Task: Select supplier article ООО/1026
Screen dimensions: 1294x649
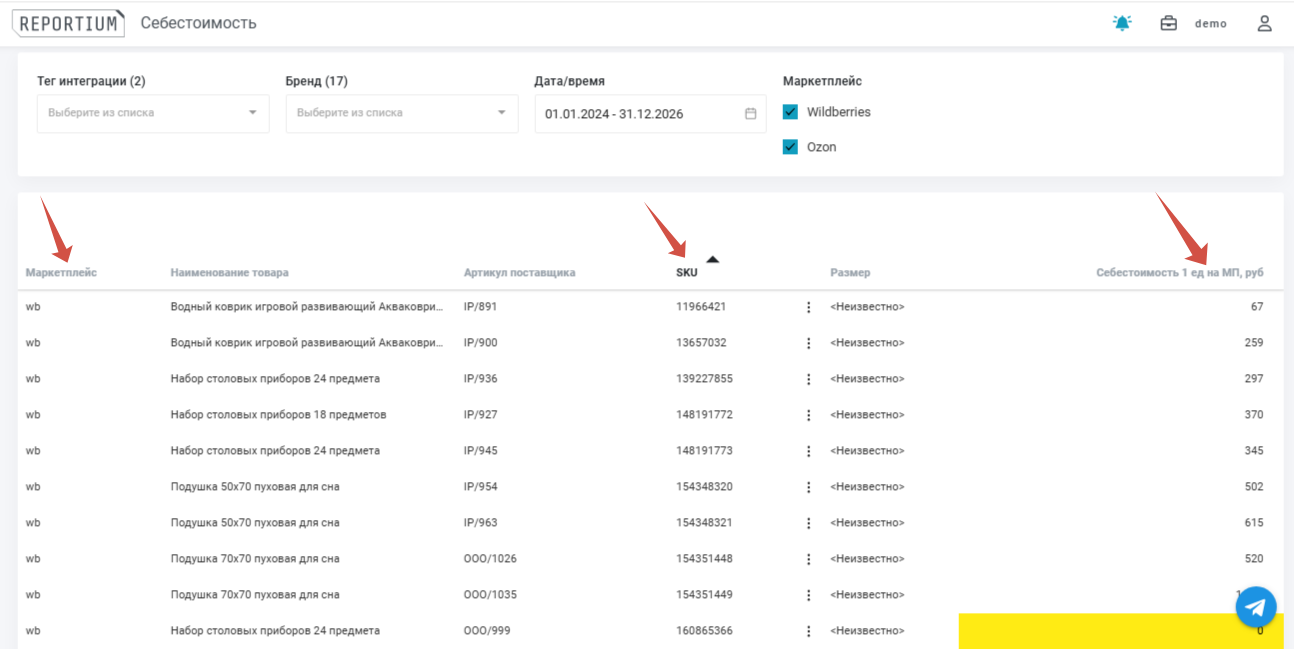Action: 490,559
